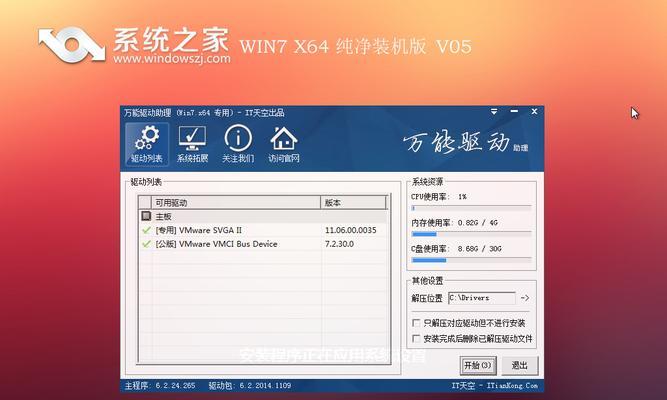
Task: Check 安装完成后删除已解压驱动文件 option
Action: tap(416, 339)
